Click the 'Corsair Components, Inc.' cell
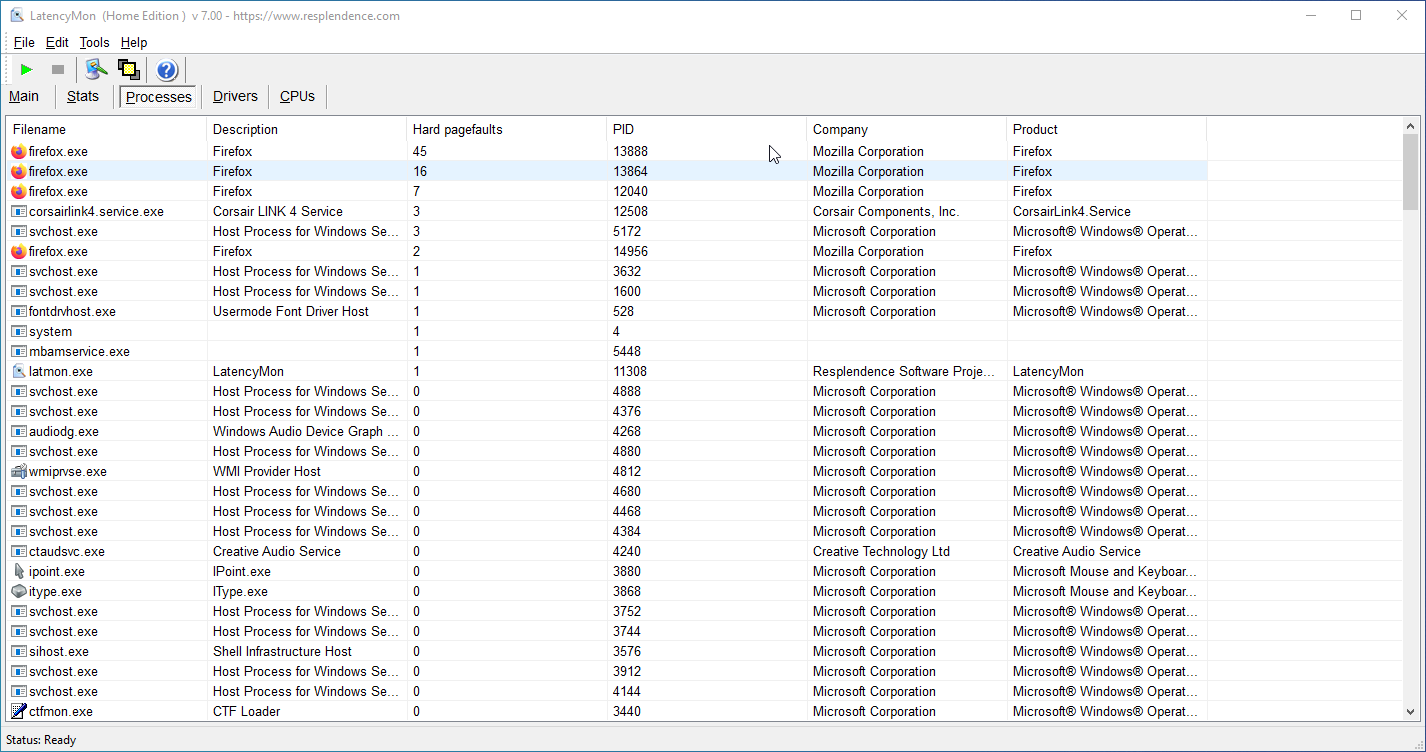 pos(886,212)
